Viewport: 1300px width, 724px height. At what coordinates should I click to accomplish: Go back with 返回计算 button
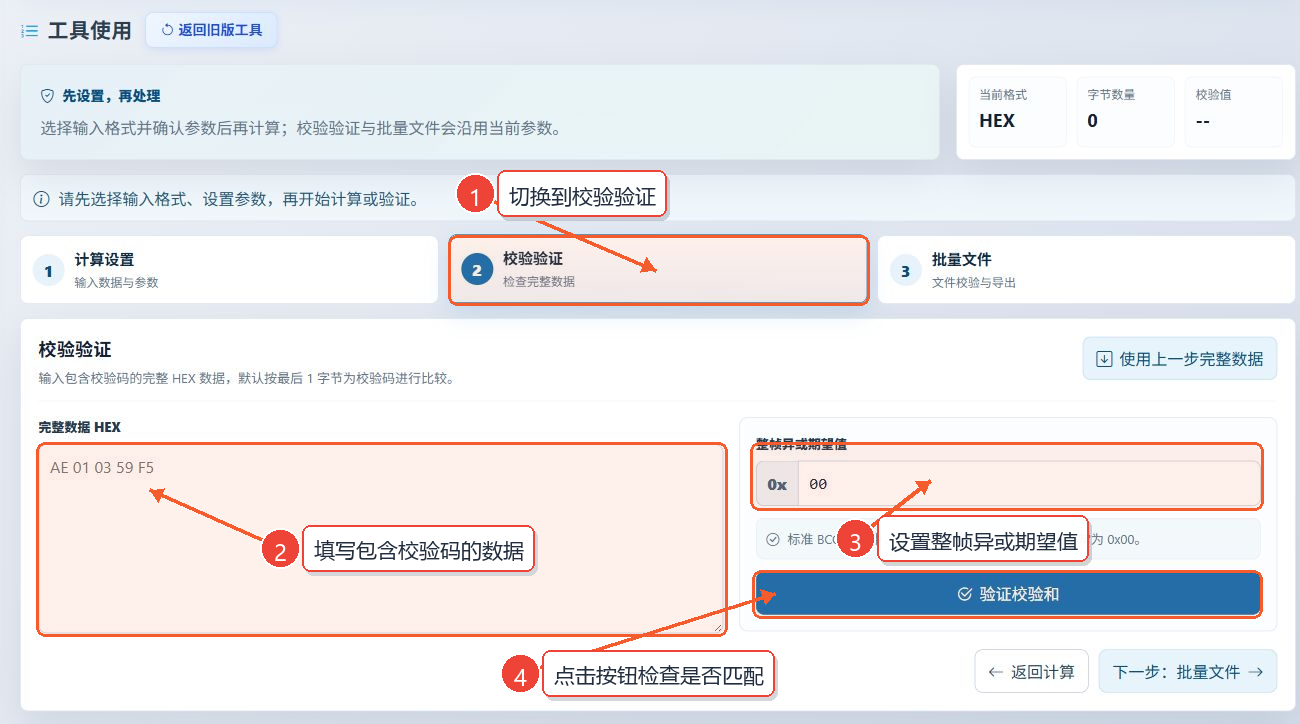(x=1031, y=672)
